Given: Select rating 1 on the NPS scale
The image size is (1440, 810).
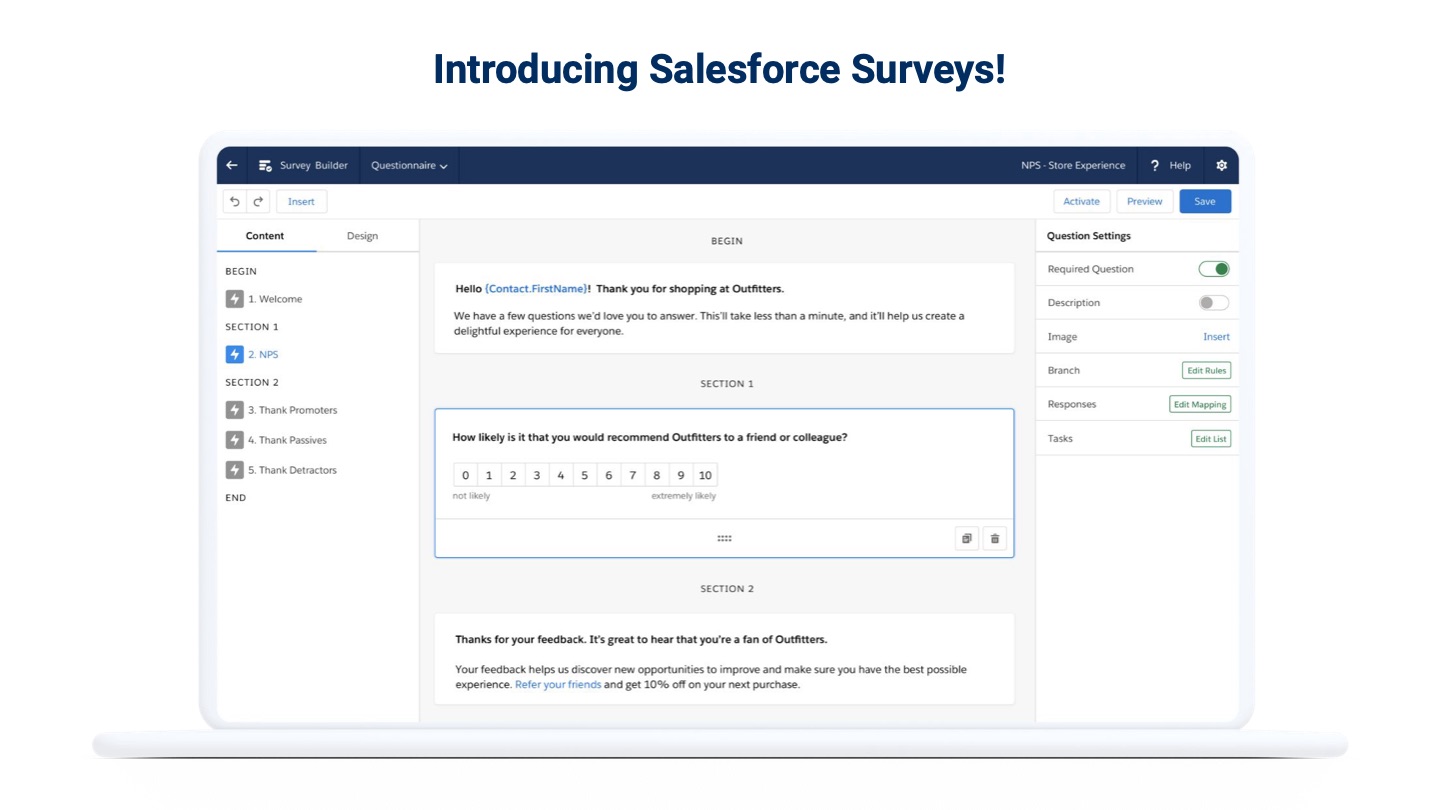Looking at the screenshot, I should [489, 475].
